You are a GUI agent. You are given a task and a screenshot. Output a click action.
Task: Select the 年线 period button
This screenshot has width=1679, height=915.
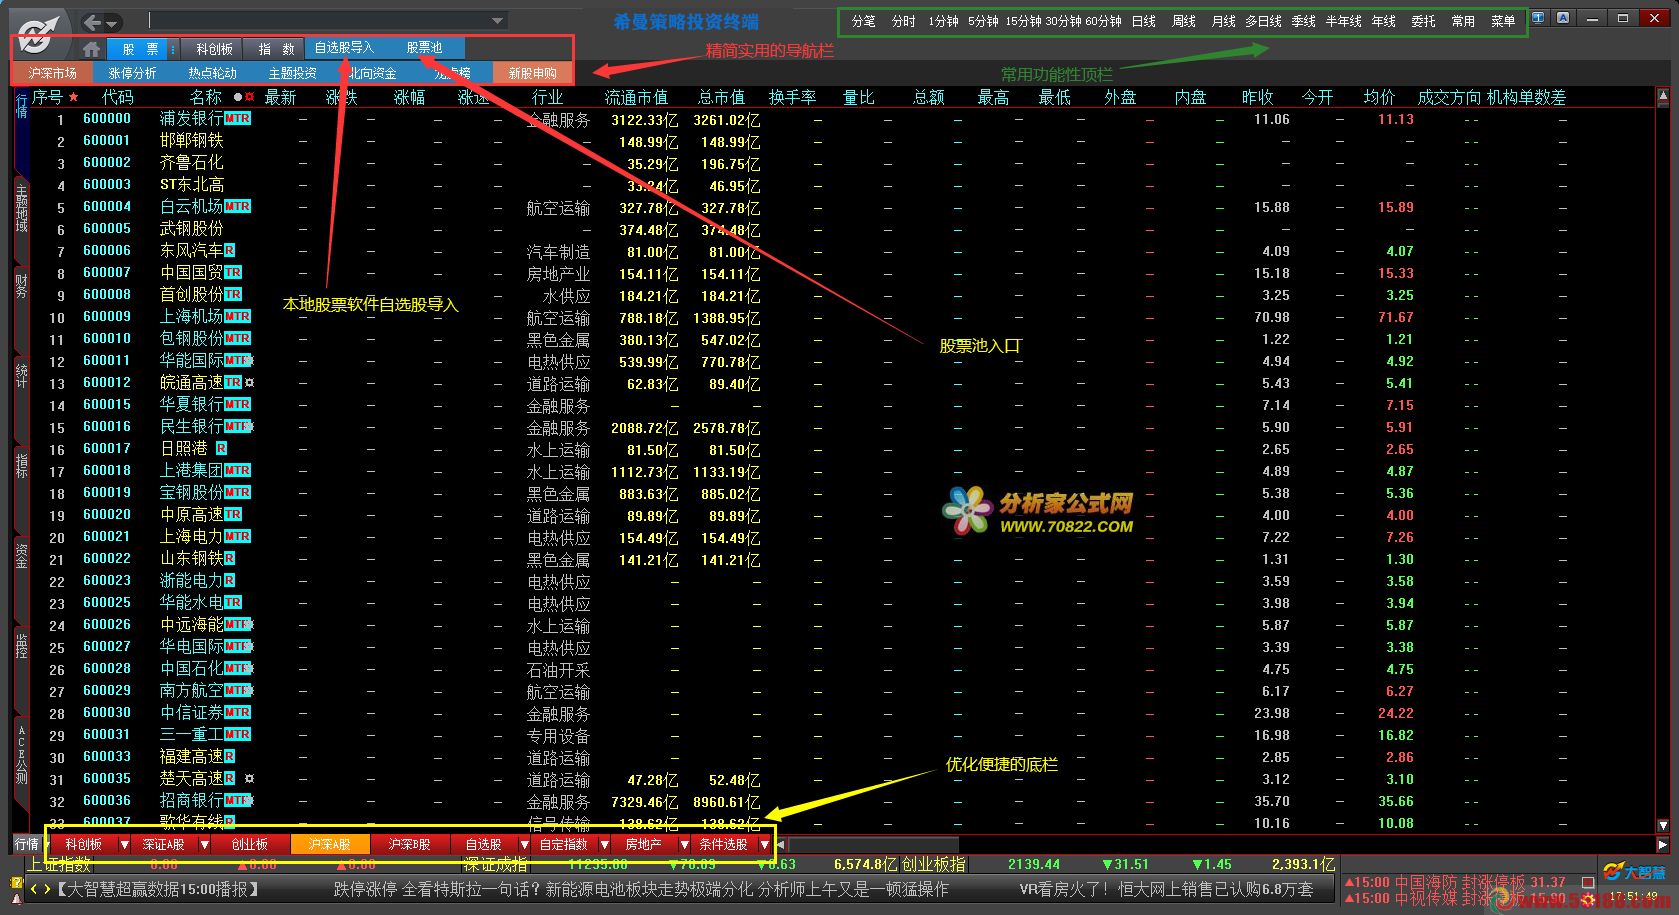coord(1384,21)
